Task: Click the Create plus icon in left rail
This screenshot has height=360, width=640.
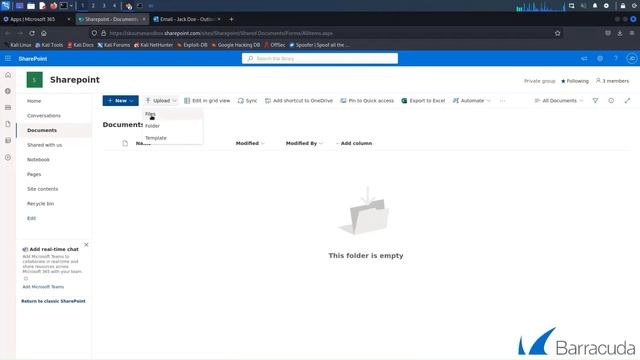Action: pyautogui.click(x=8, y=157)
